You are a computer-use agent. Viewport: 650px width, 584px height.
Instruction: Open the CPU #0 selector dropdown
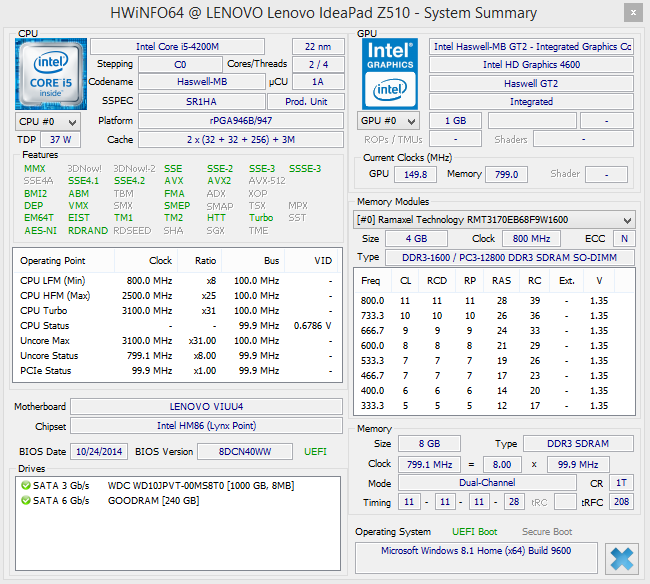tap(48, 122)
